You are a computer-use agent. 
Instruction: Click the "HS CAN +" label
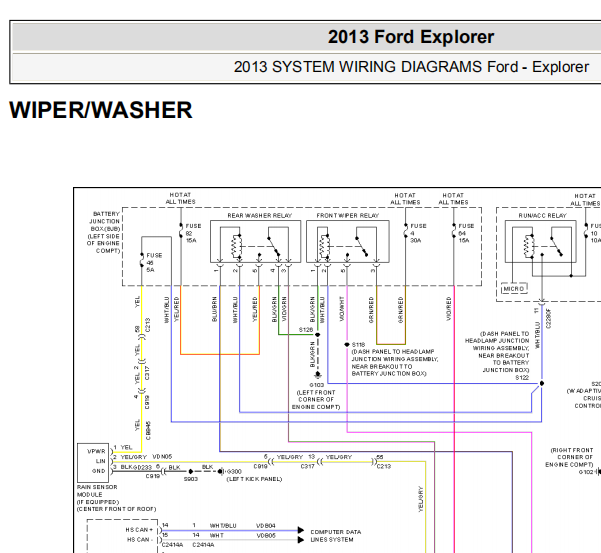139,530
